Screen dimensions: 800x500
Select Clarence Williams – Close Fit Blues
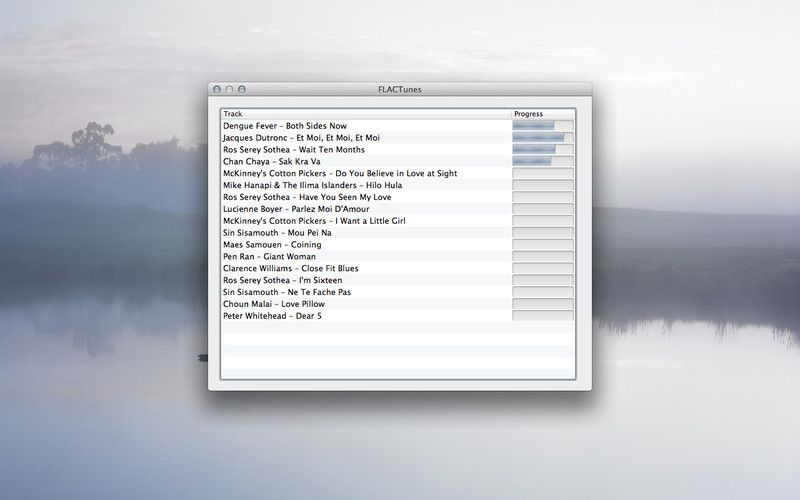point(366,268)
